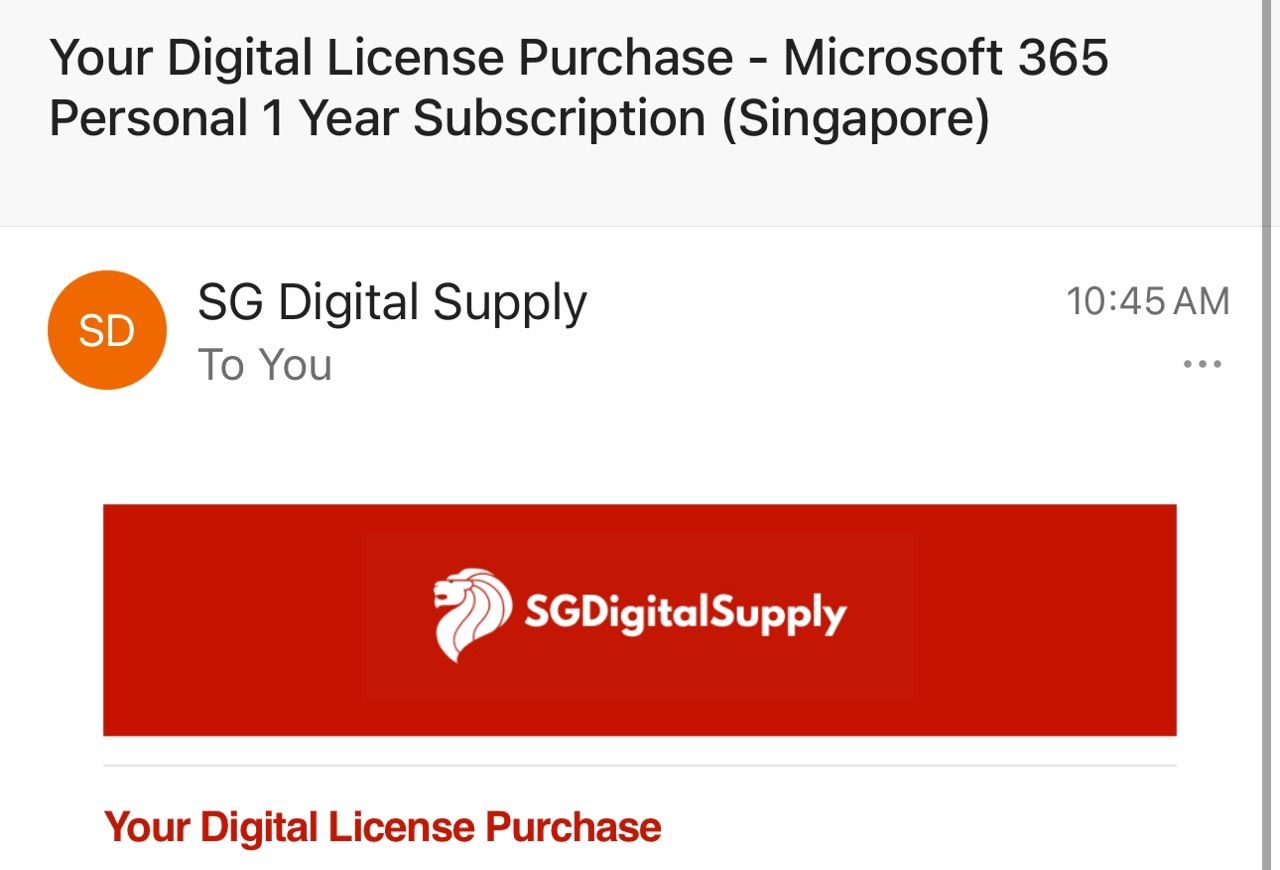Click the word "Subscription" in subject
The width and height of the screenshot is (1280, 870).
point(559,120)
